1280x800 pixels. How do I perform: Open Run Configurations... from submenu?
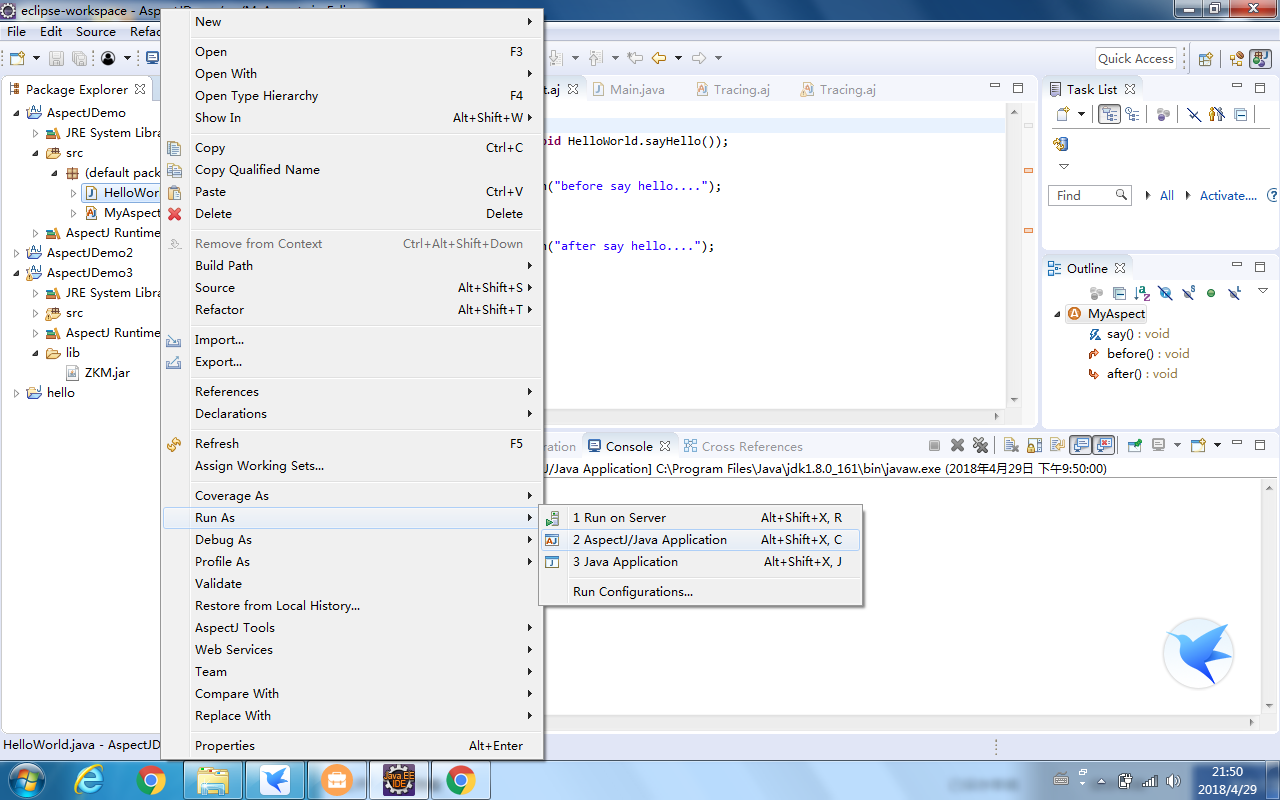pyautogui.click(x=700, y=592)
